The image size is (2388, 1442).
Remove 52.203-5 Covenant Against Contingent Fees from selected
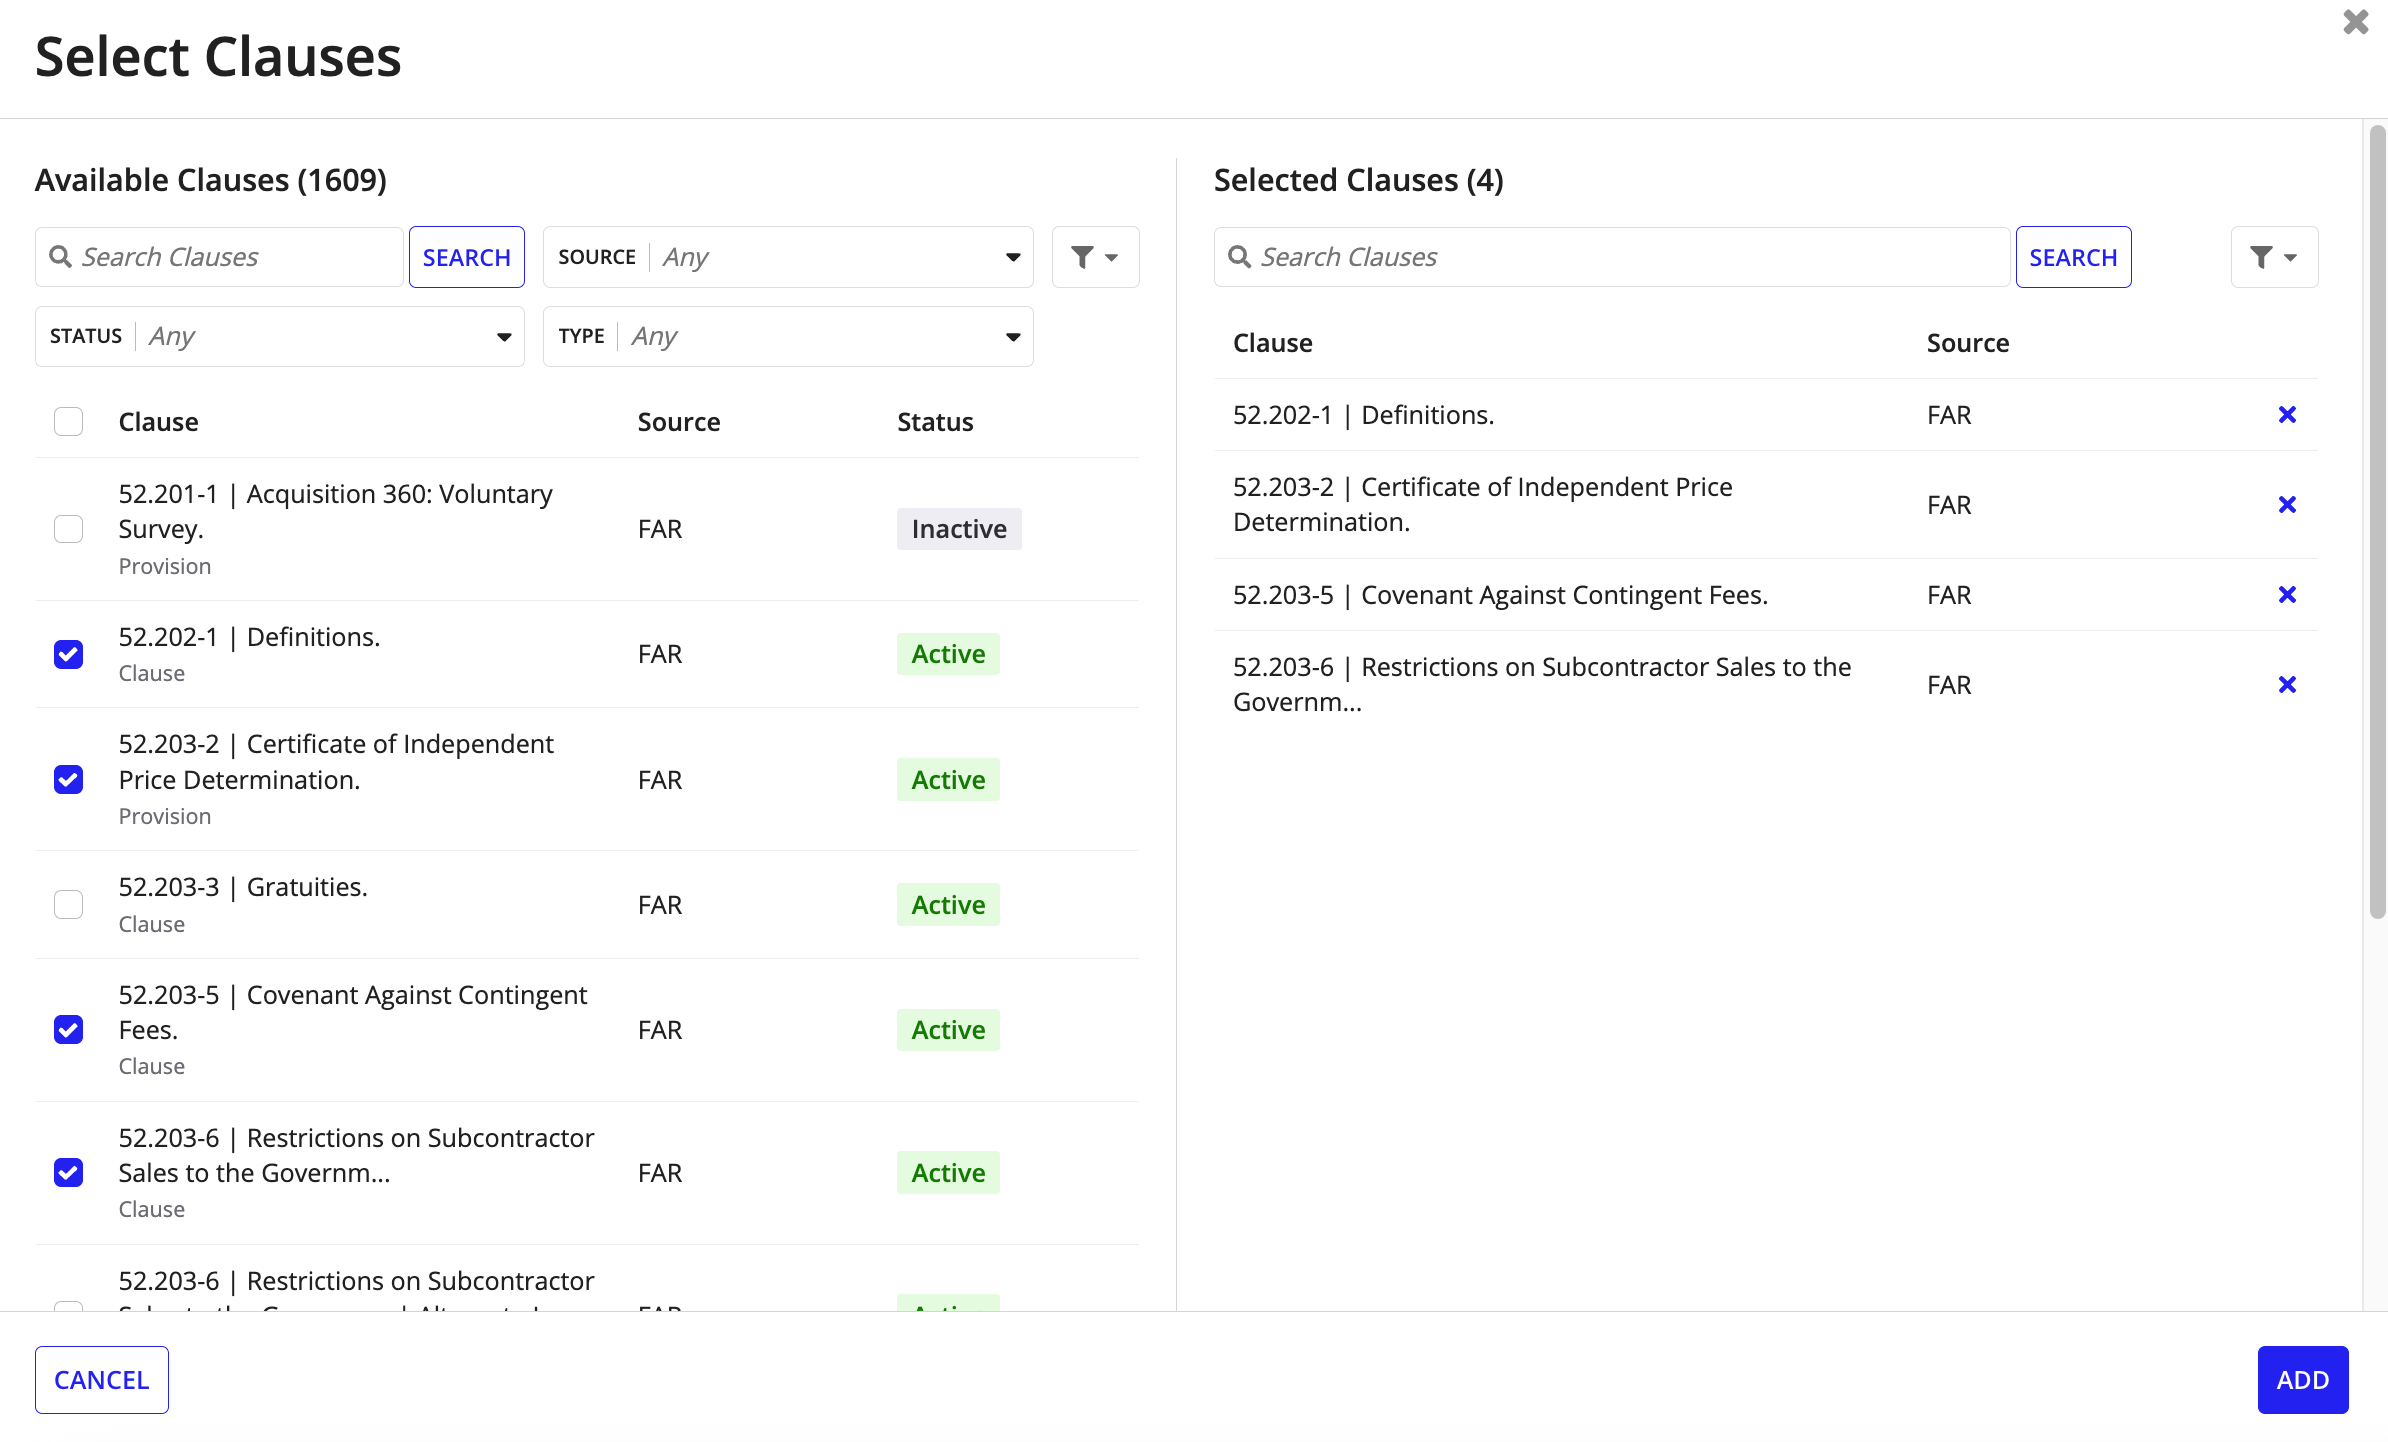coord(2287,595)
